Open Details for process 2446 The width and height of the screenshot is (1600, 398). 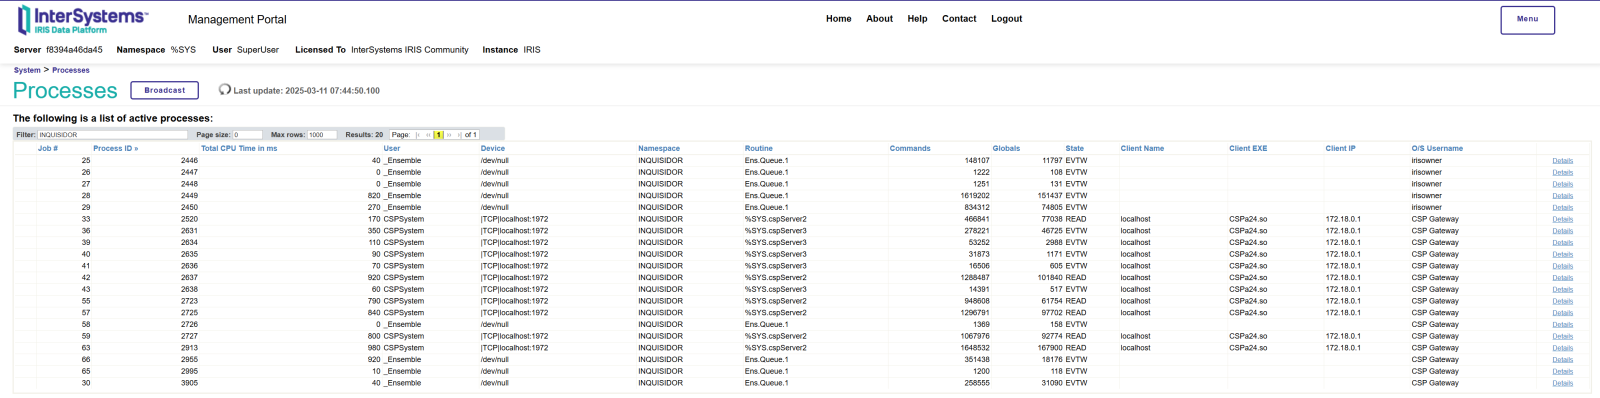(x=1563, y=160)
